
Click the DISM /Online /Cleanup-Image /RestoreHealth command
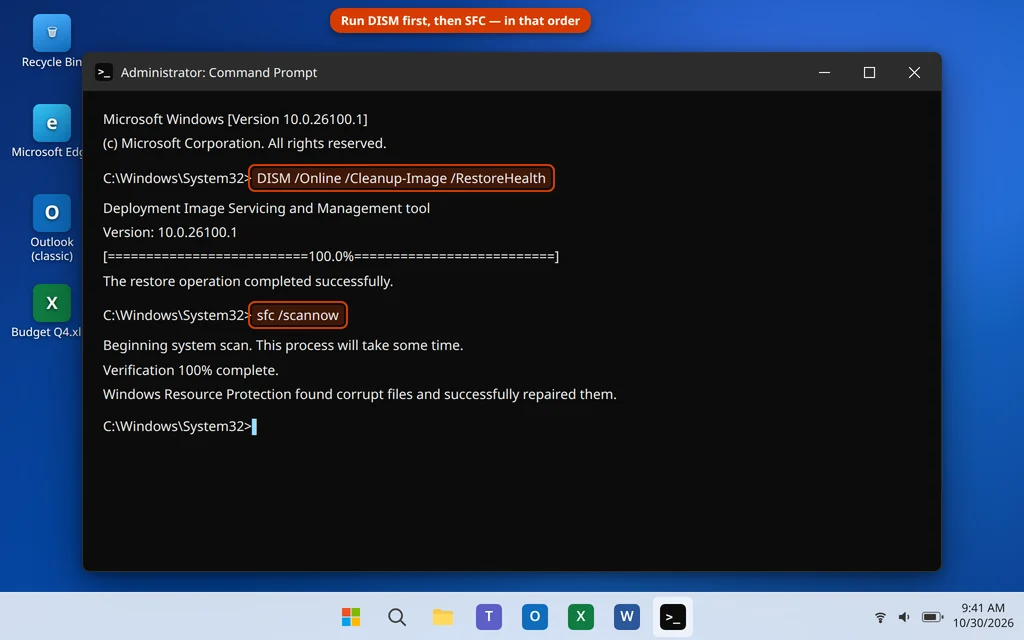(401, 178)
